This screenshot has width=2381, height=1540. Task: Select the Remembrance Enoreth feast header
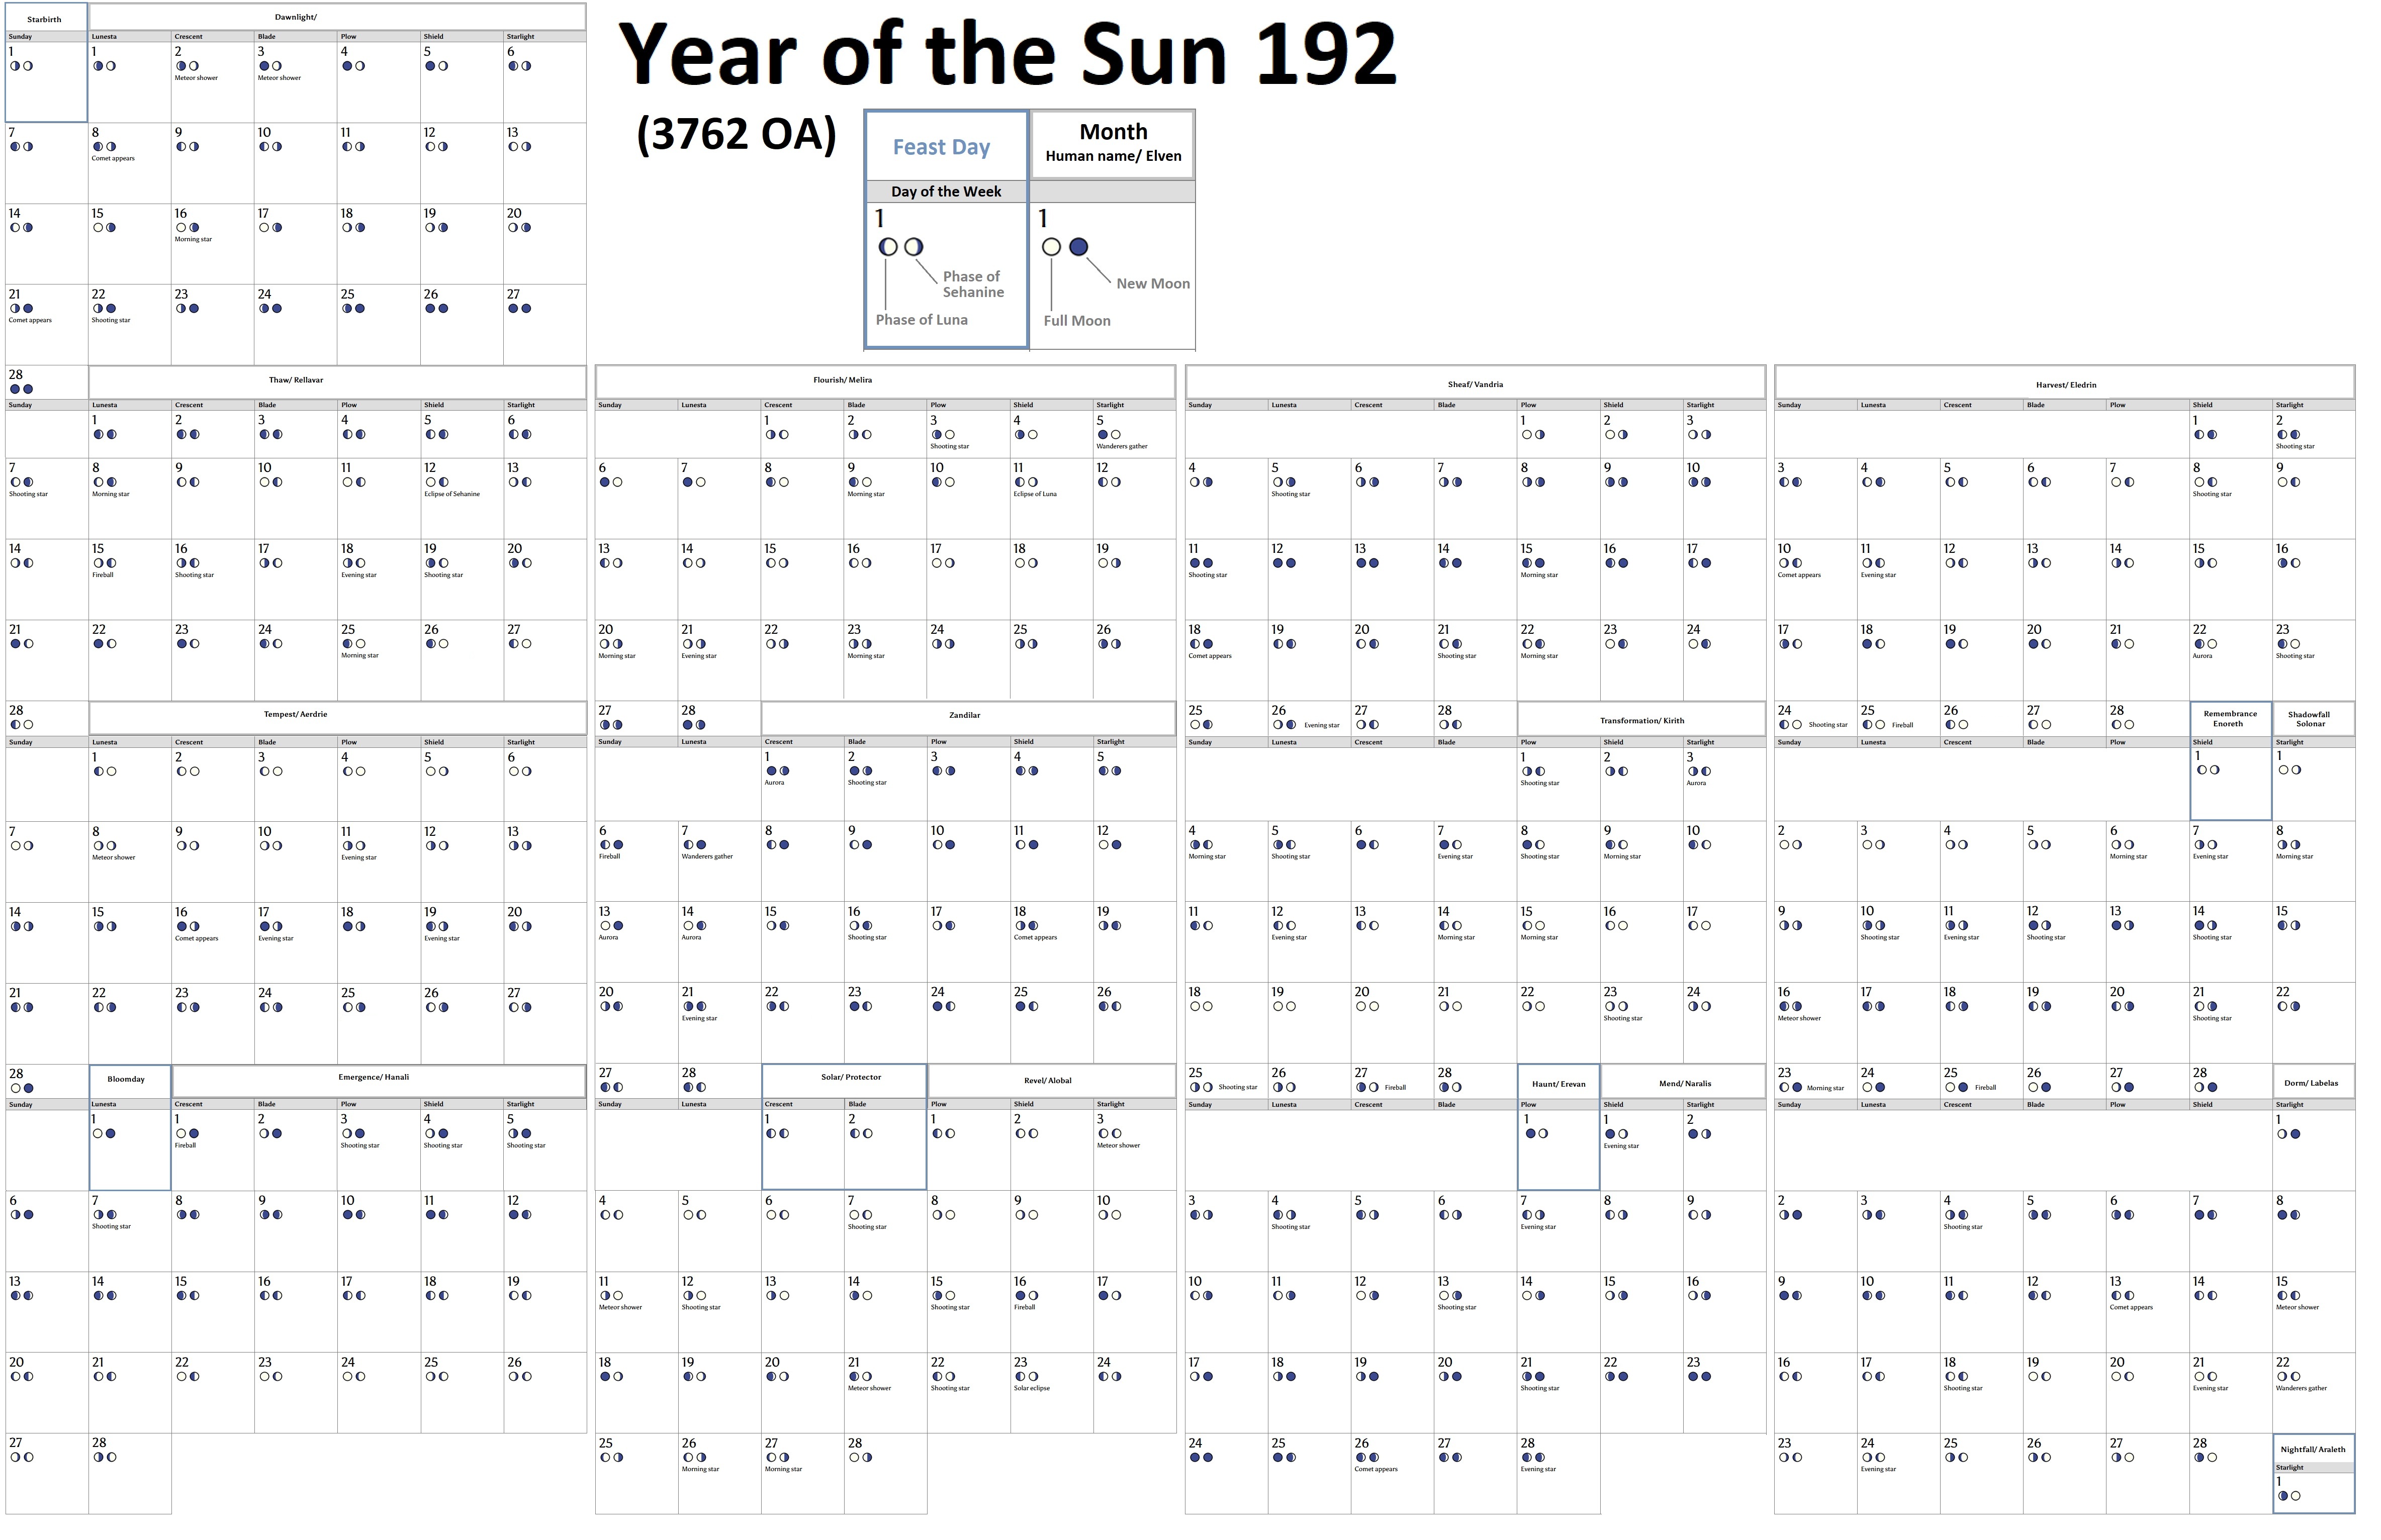click(x=2229, y=719)
